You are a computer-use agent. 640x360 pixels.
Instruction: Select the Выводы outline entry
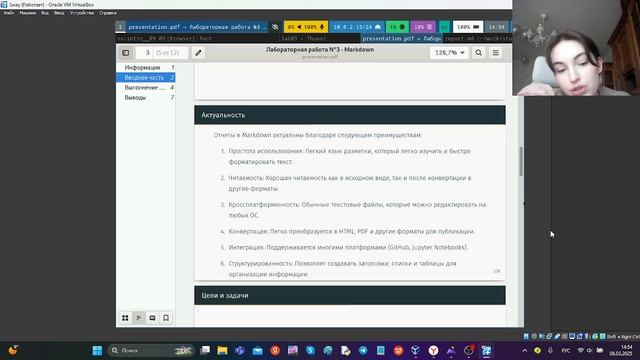click(146, 98)
